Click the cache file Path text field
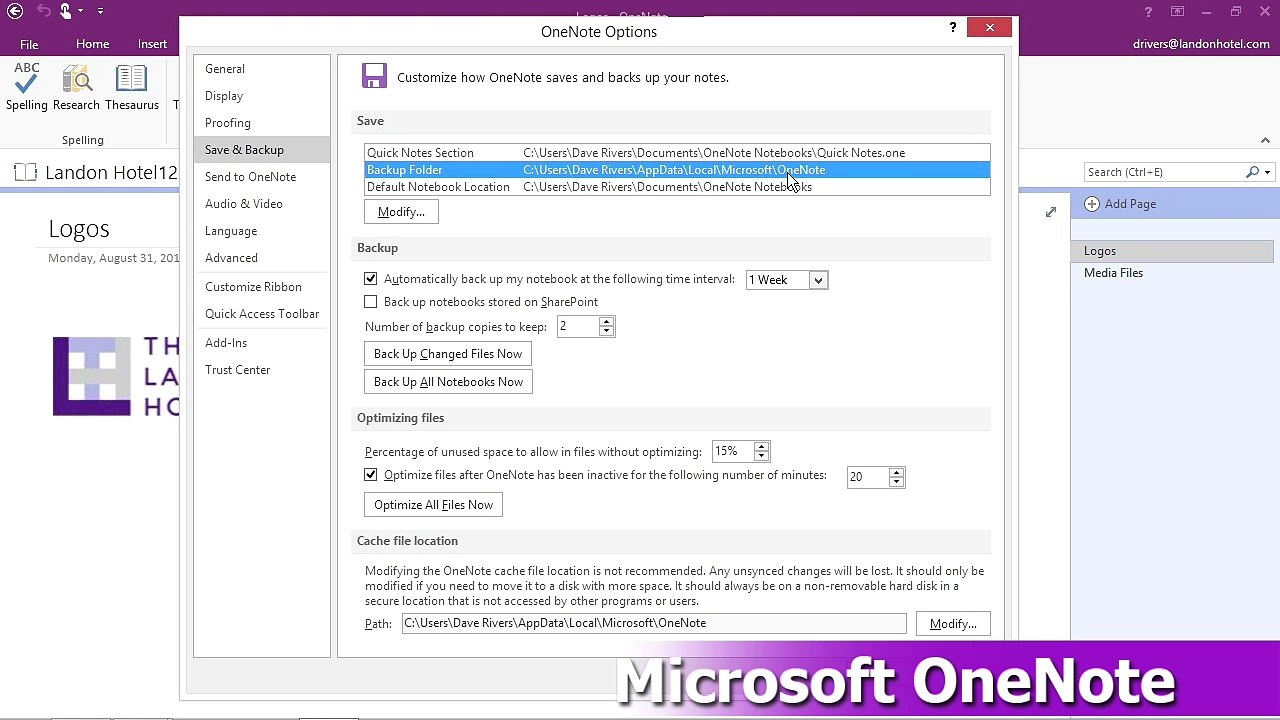Screen dimensions: 1280x720 [654, 623]
